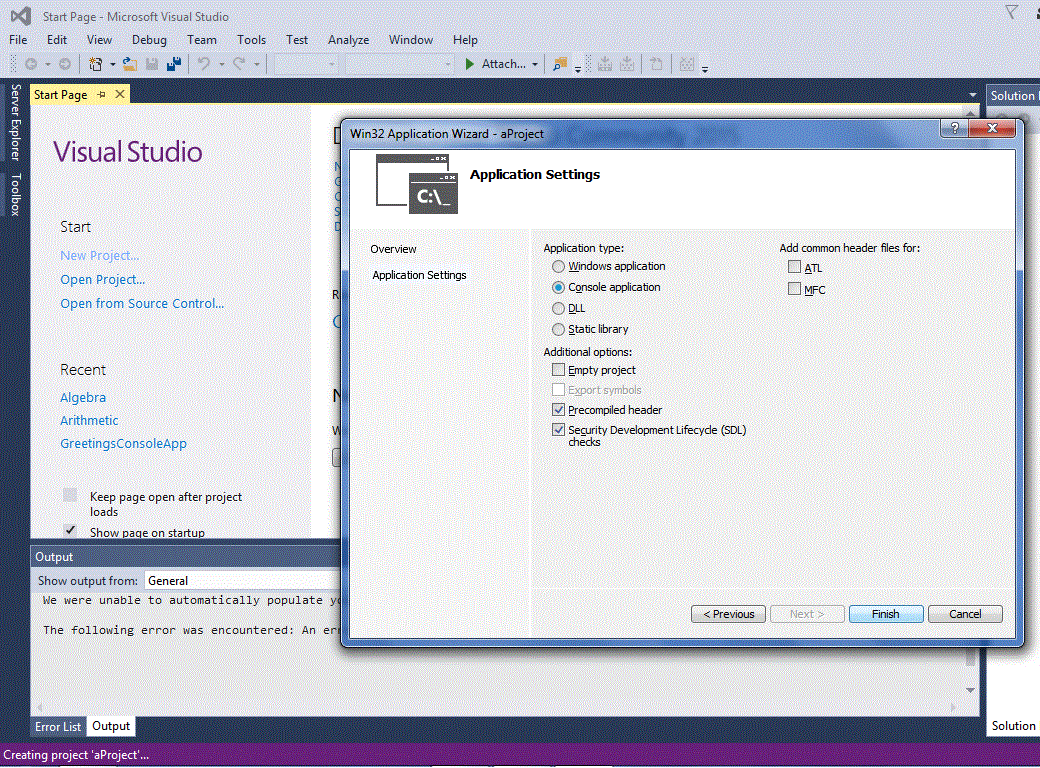Open the Arithmetic recent project link
Image resolution: width=1040 pixels, height=768 pixels.
point(88,420)
